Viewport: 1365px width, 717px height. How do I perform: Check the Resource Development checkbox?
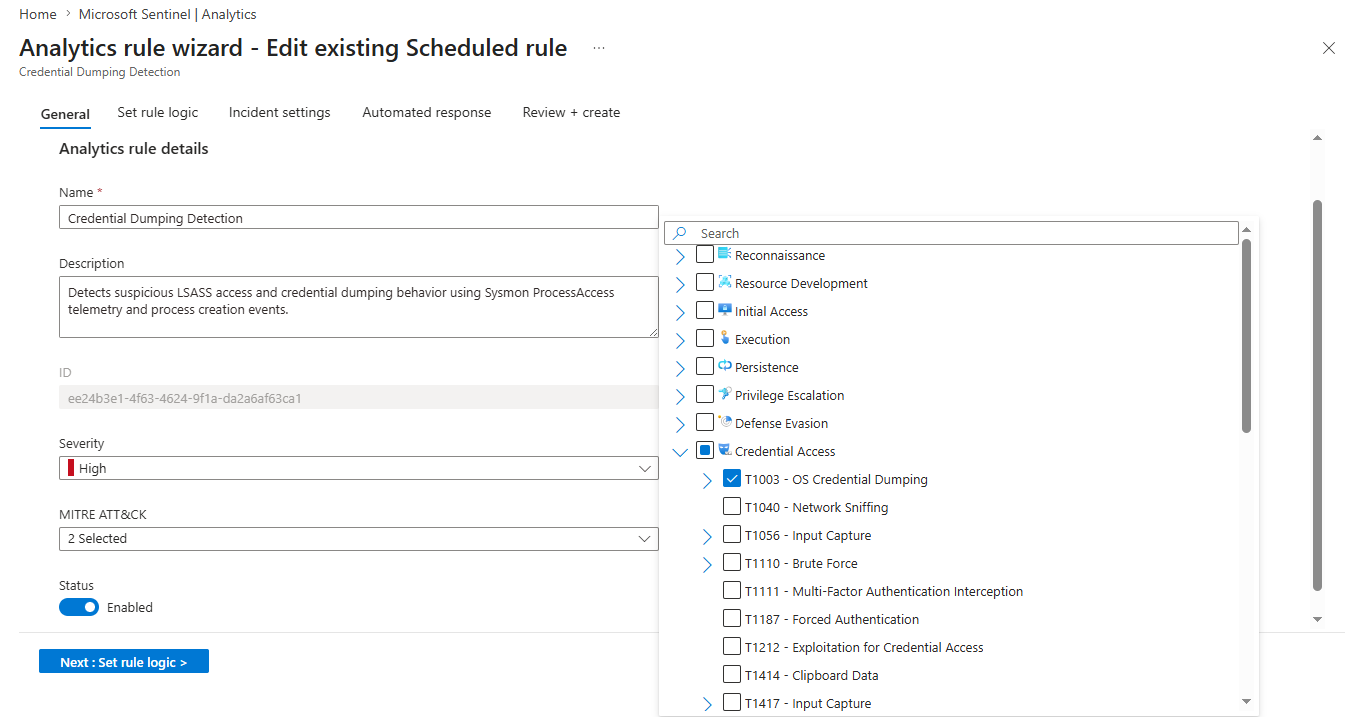coord(705,283)
